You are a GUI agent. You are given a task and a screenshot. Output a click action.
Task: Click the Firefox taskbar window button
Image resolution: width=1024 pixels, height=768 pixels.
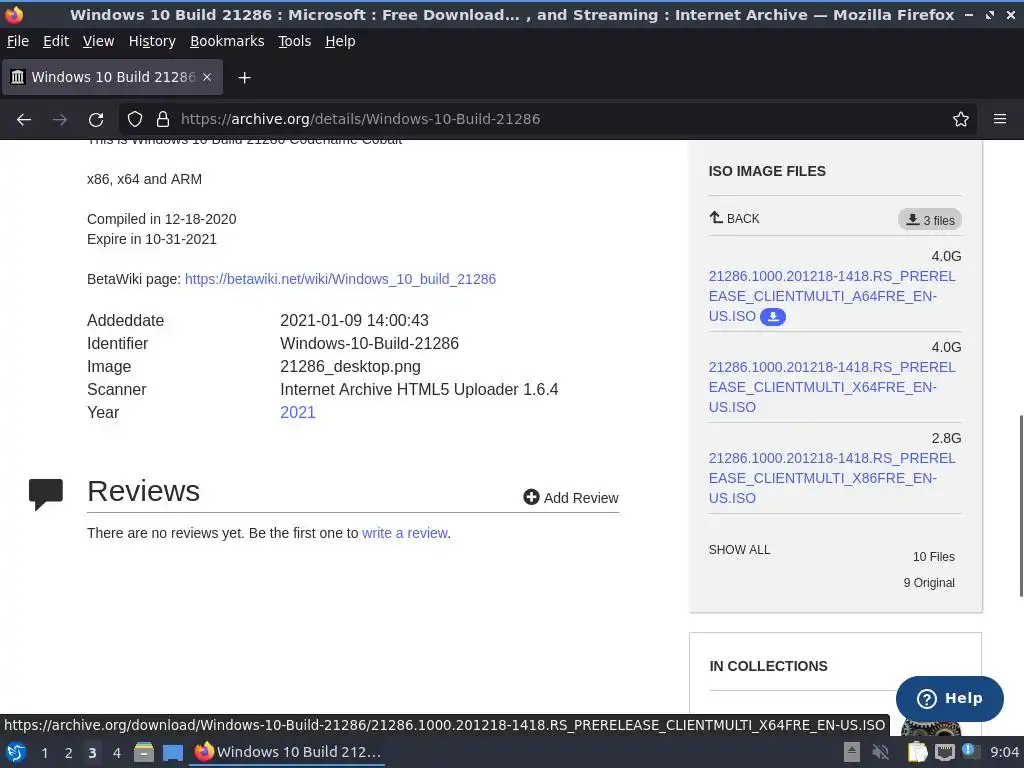287,752
